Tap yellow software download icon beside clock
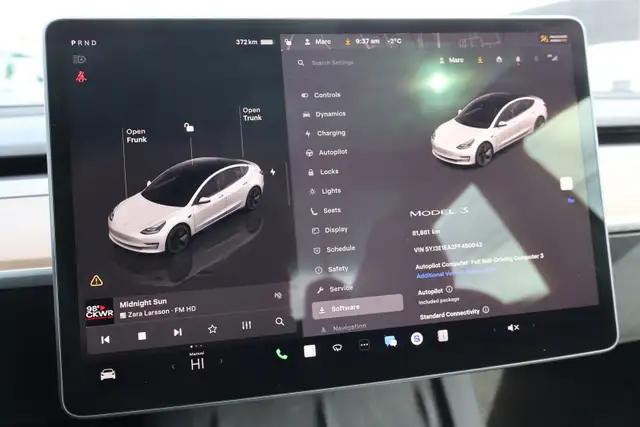The image size is (640, 427). [348, 42]
